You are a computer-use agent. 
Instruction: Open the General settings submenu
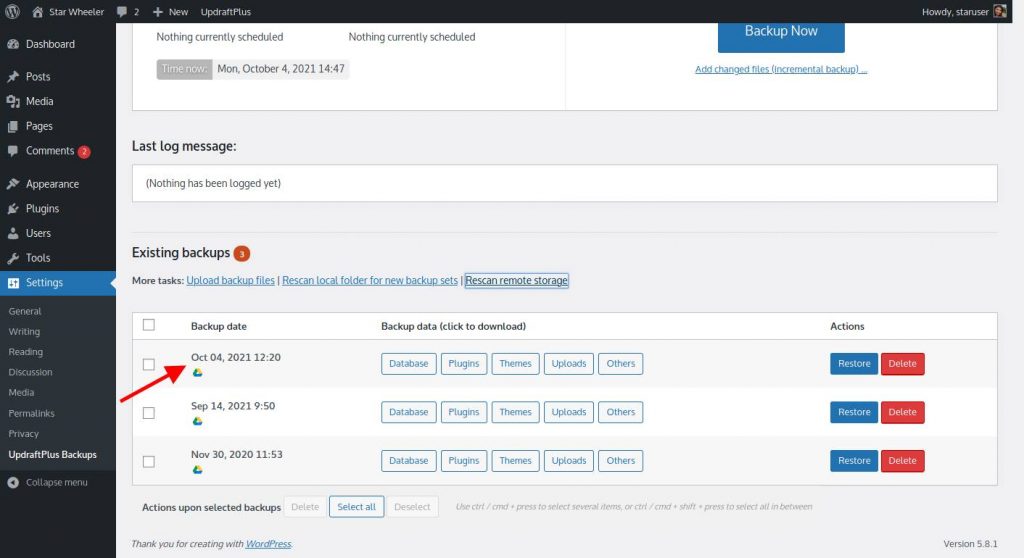(x=25, y=312)
